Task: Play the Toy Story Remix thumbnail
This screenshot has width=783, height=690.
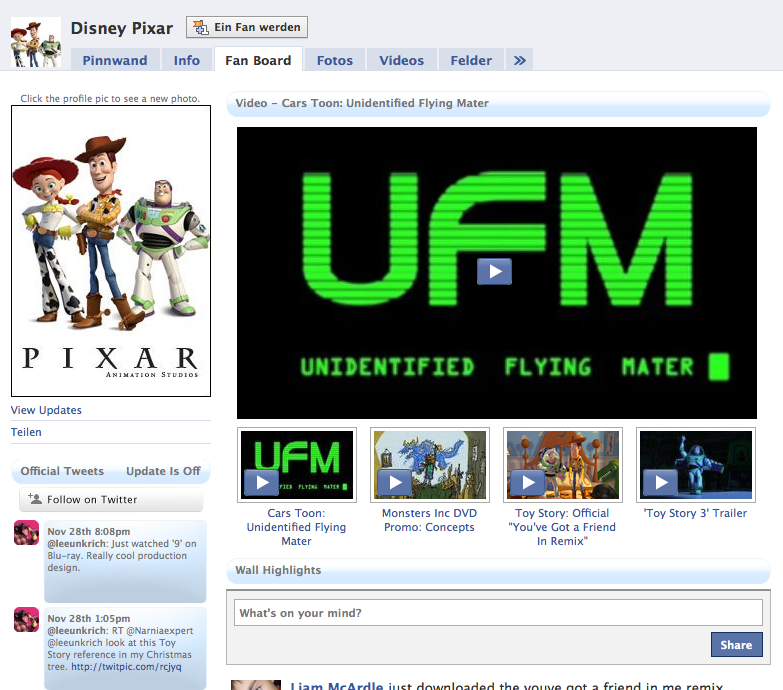Action: (529, 483)
